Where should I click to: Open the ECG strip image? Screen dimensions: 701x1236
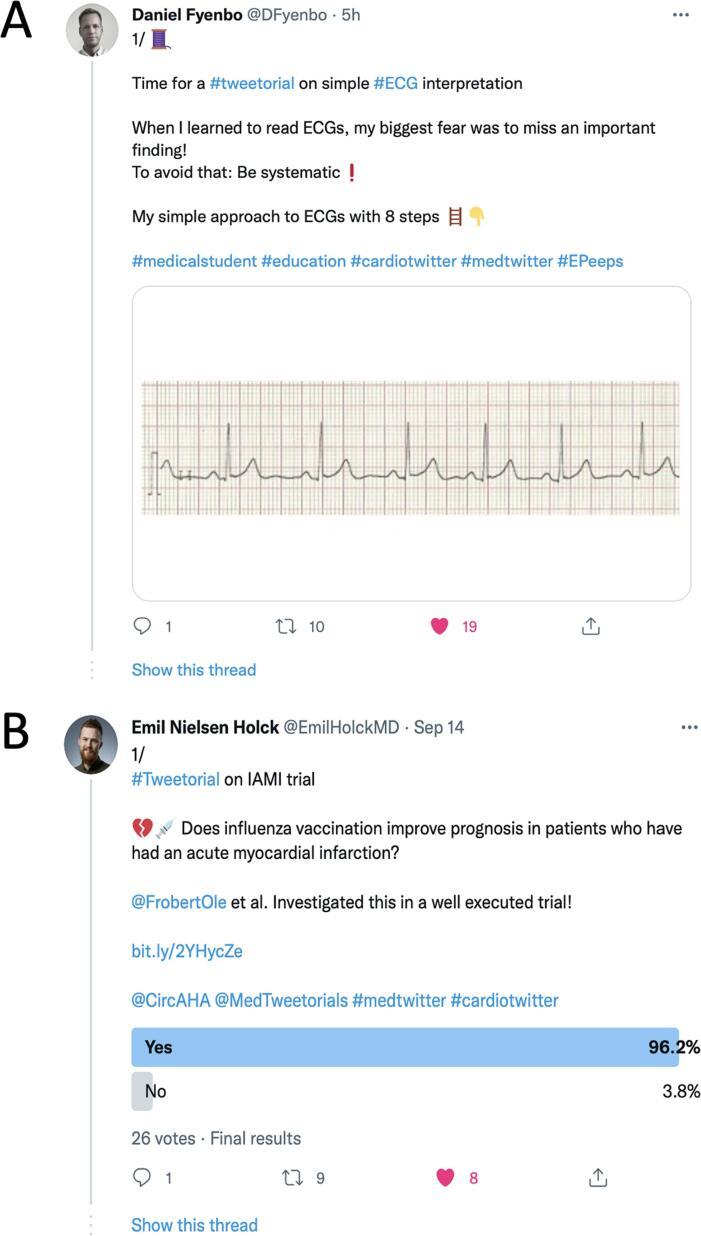[x=411, y=444]
